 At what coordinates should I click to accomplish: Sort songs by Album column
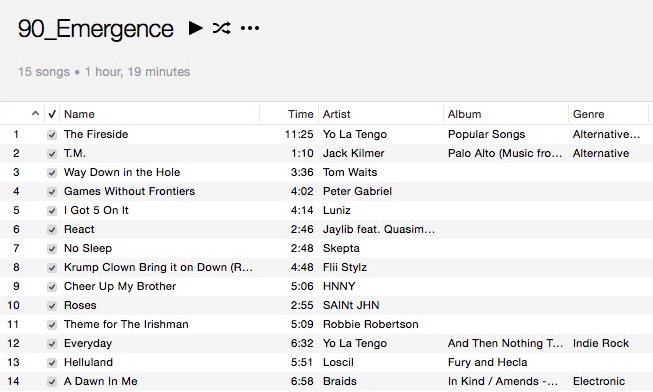[464, 114]
